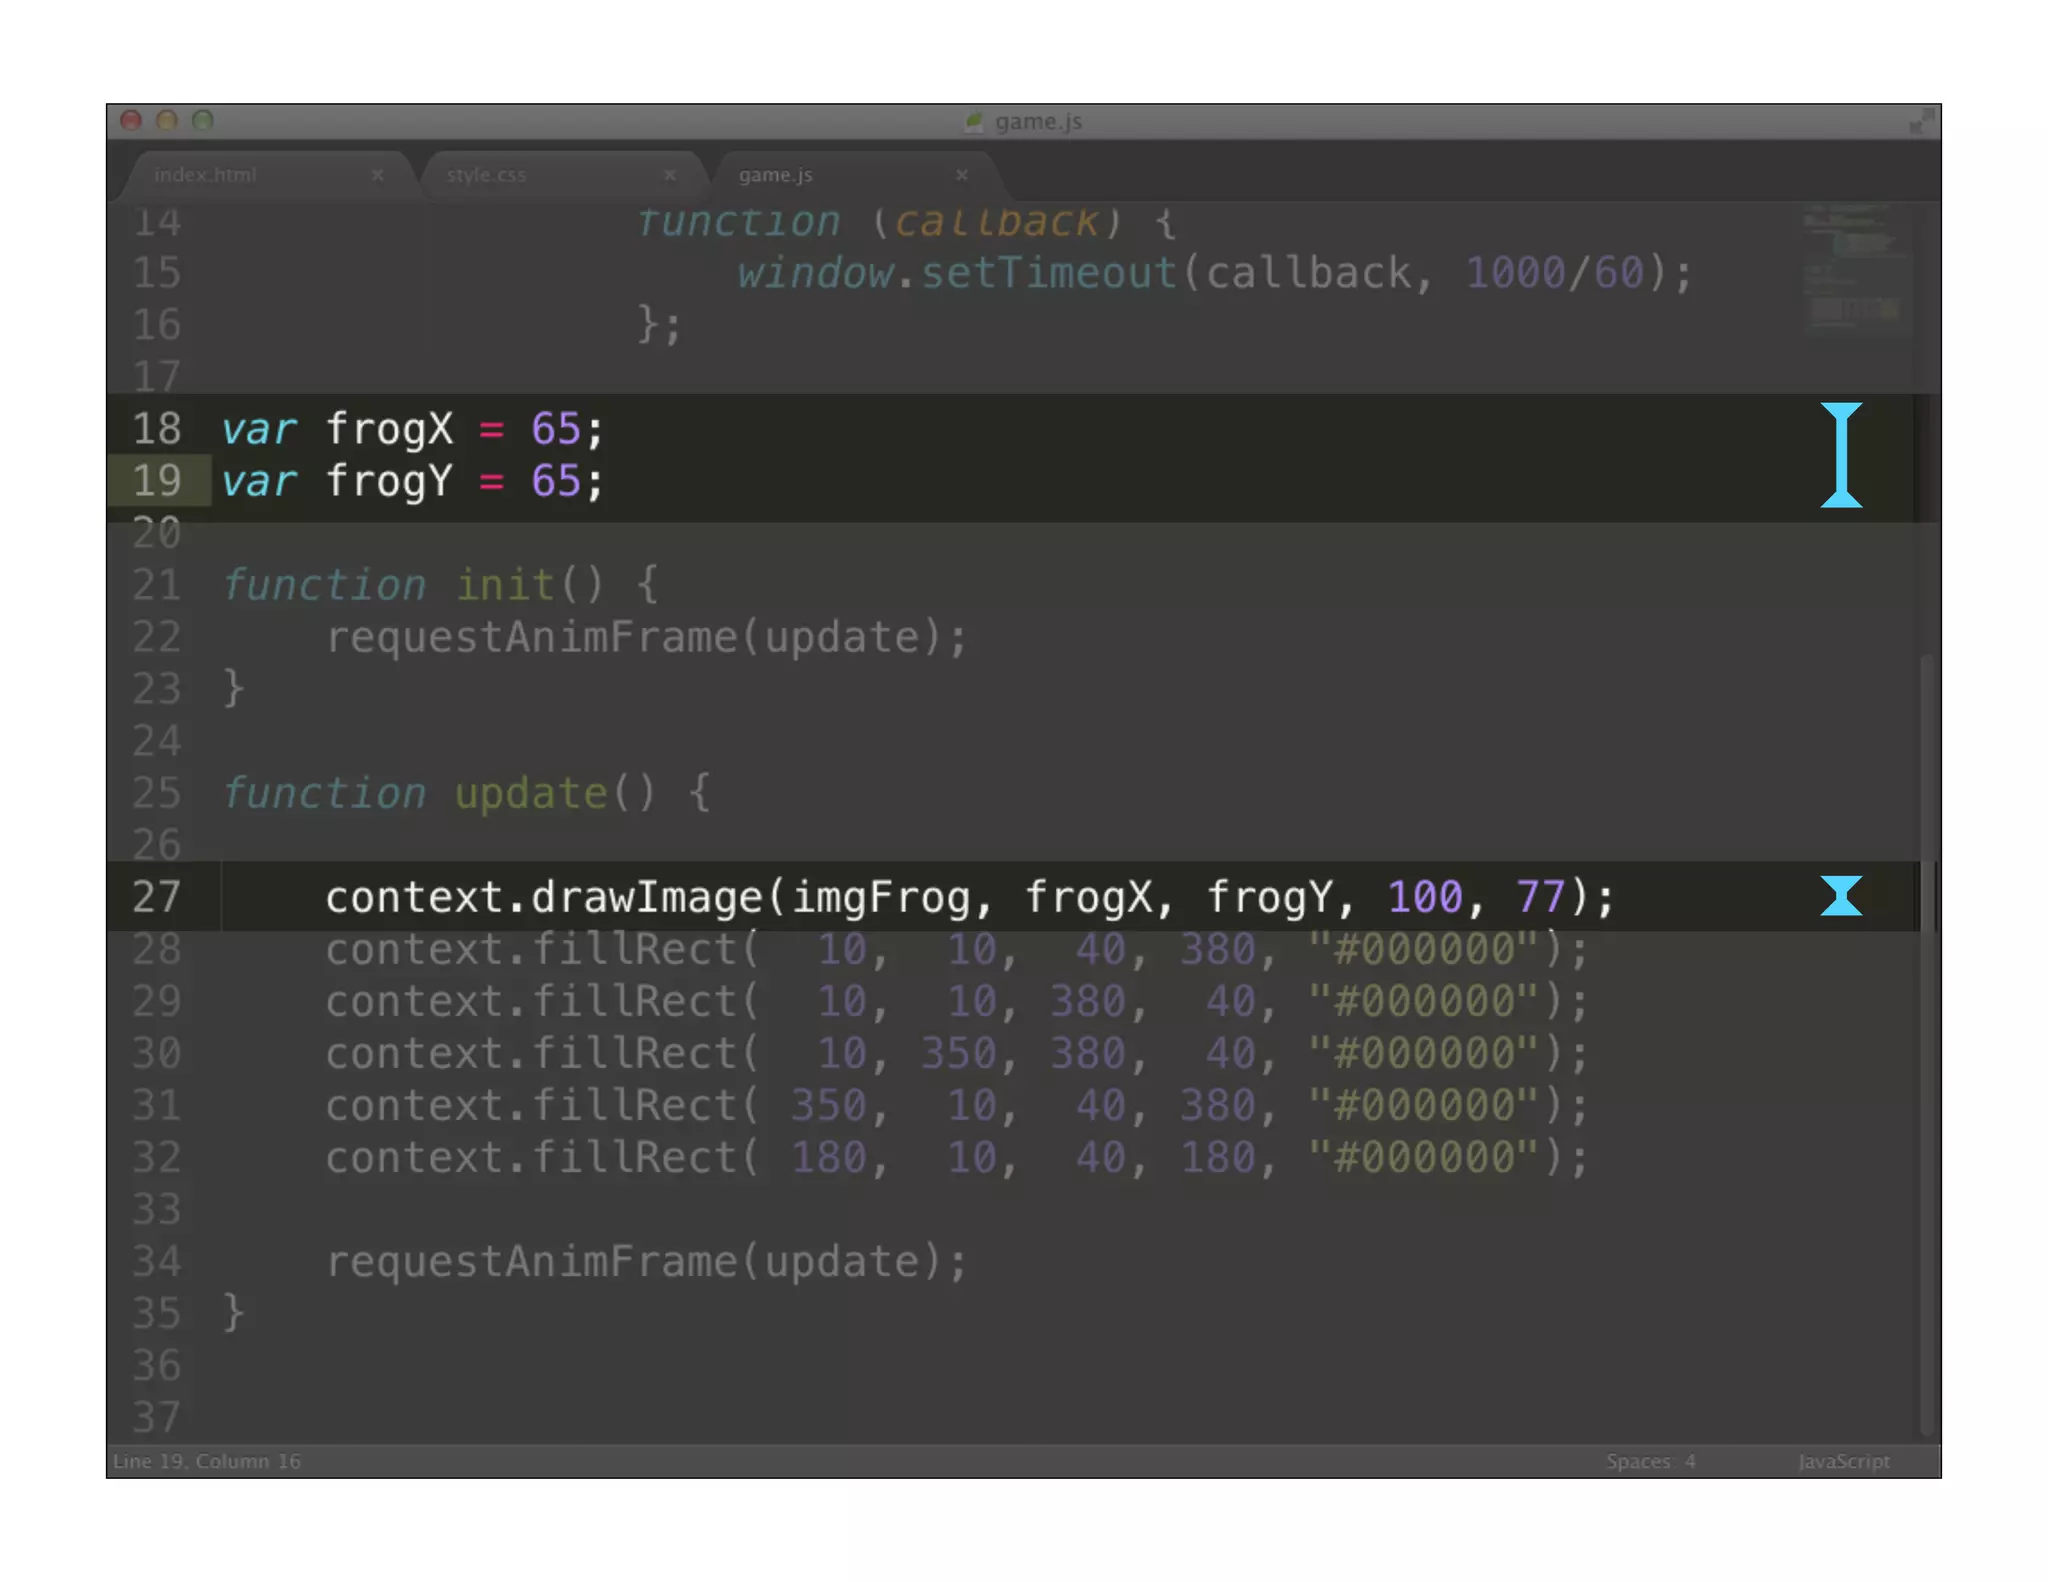2048x1582 pixels.
Task: Switch to the style.css tab
Action: [x=486, y=175]
